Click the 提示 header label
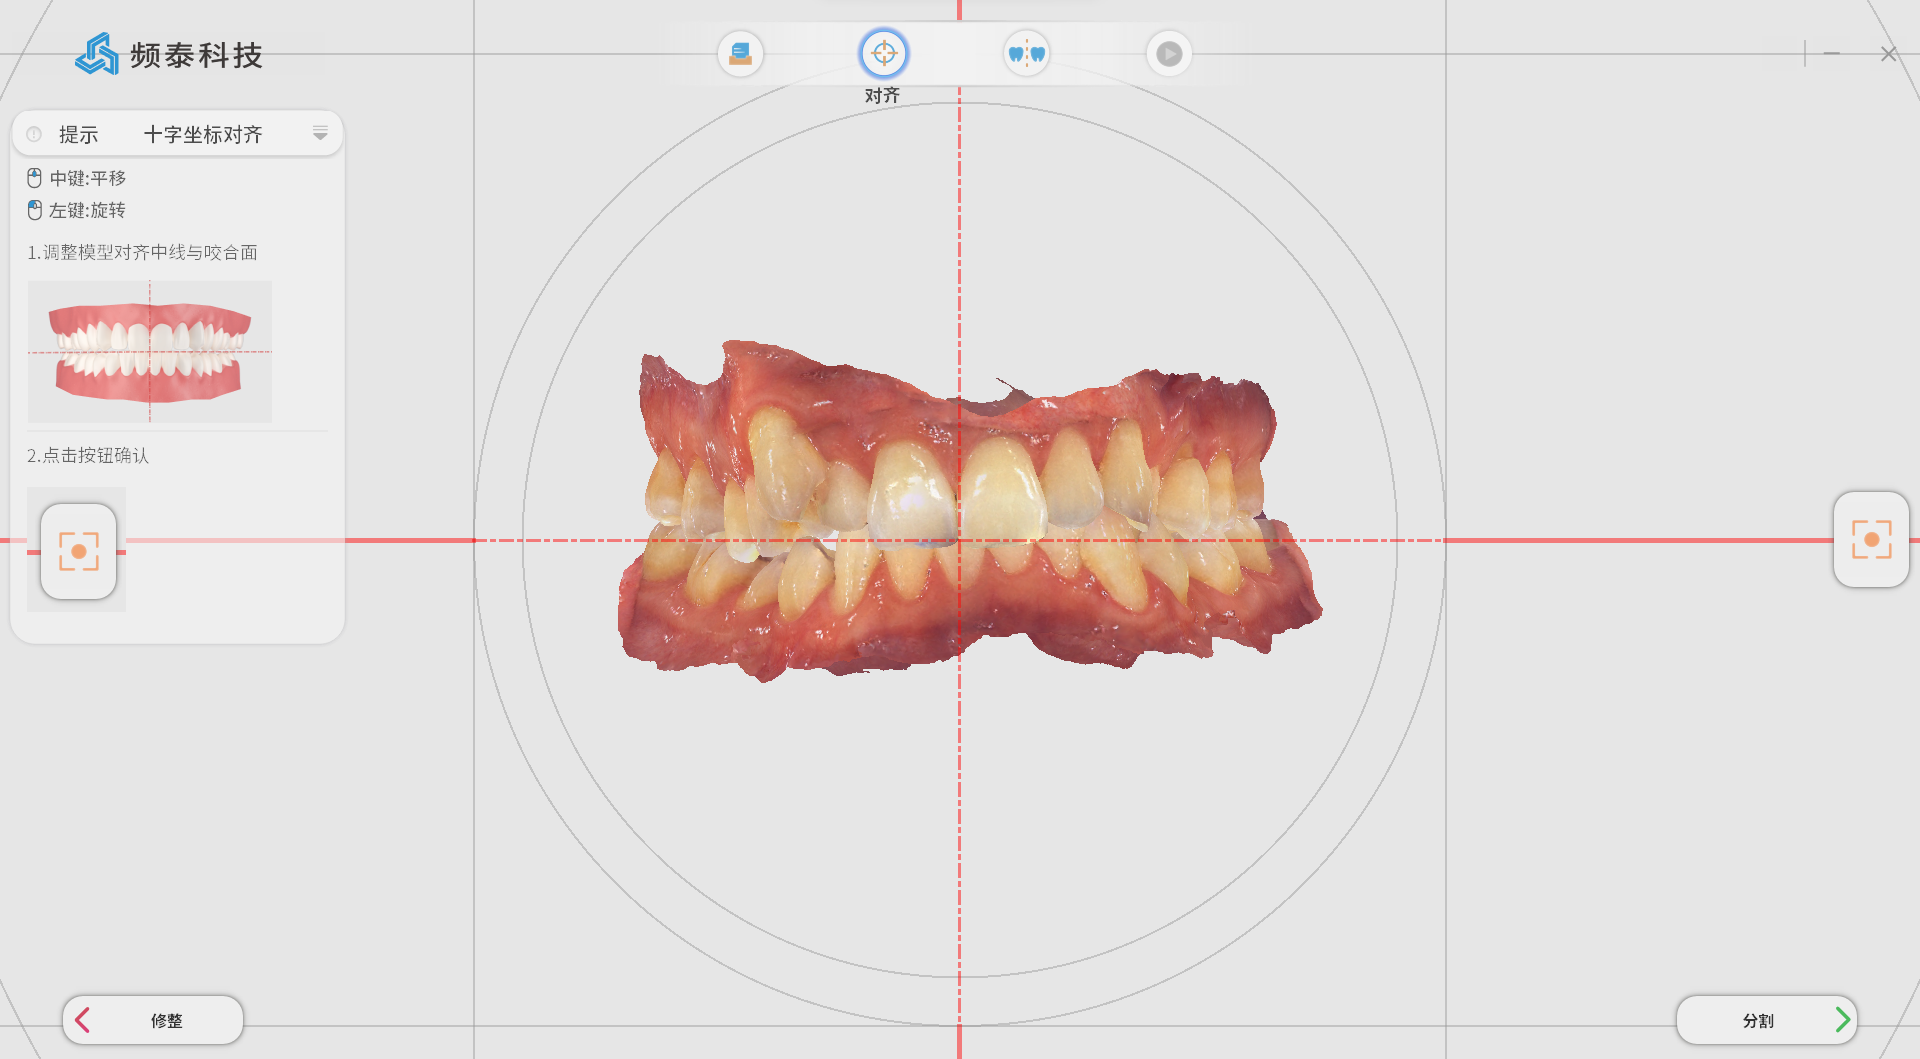The width and height of the screenshot is (1920, 1059). click(x=78, y=134)
